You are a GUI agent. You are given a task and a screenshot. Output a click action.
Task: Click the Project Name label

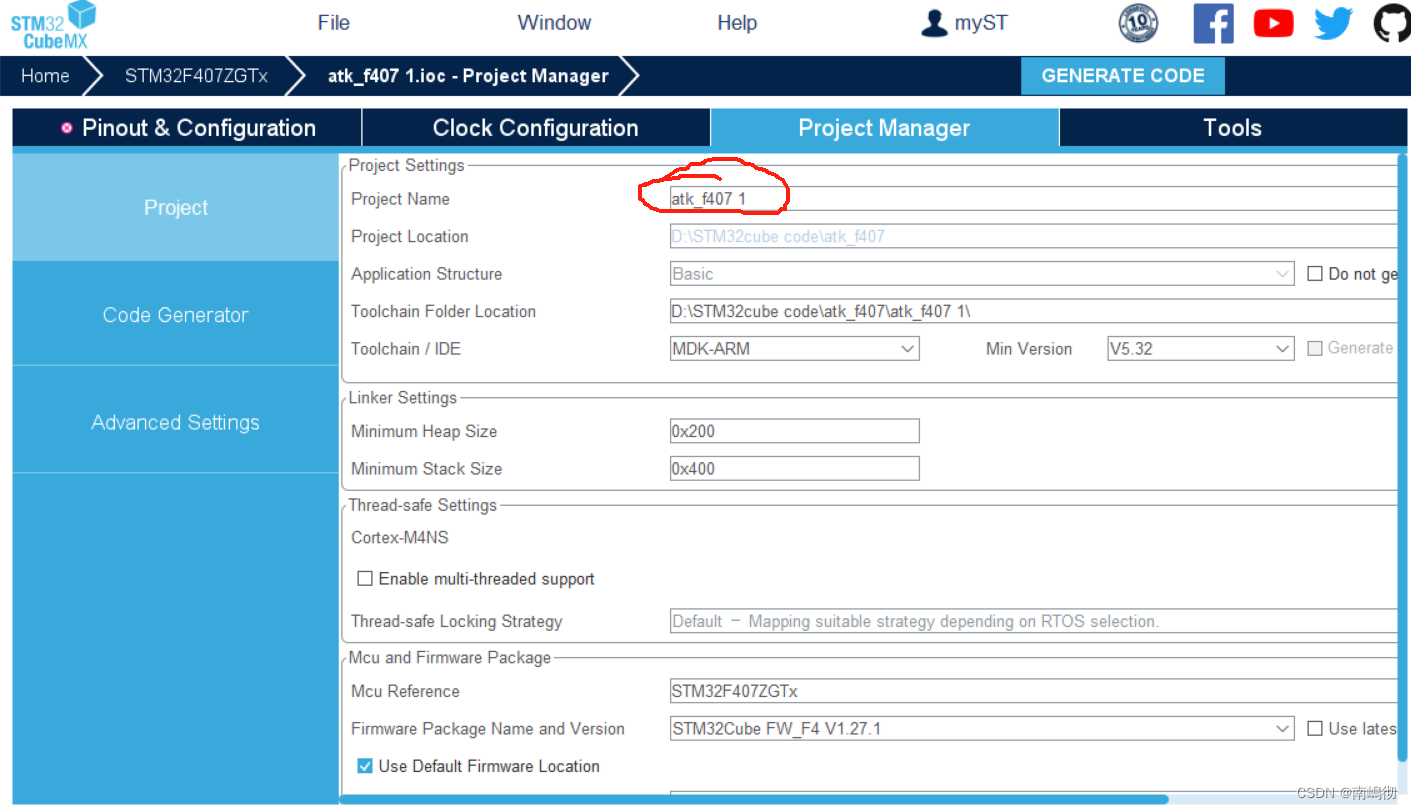[x=400, y=199]
